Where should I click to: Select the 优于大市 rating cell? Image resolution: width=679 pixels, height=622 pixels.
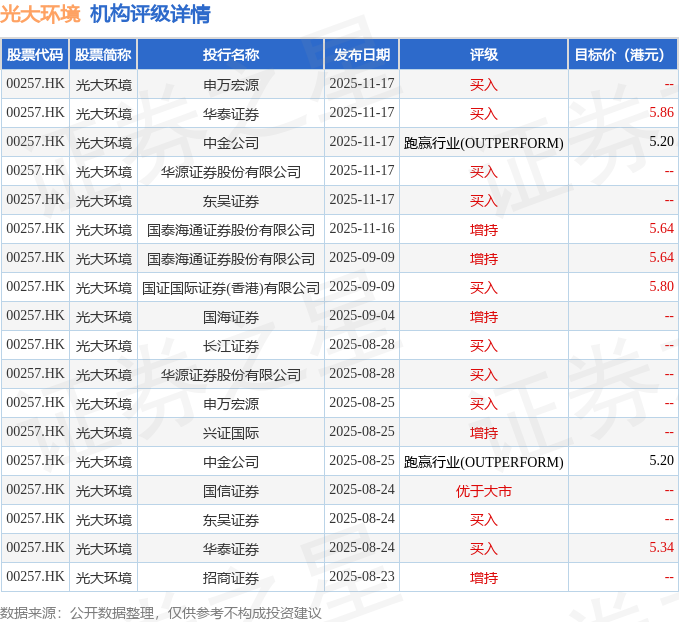coord(484,491)
